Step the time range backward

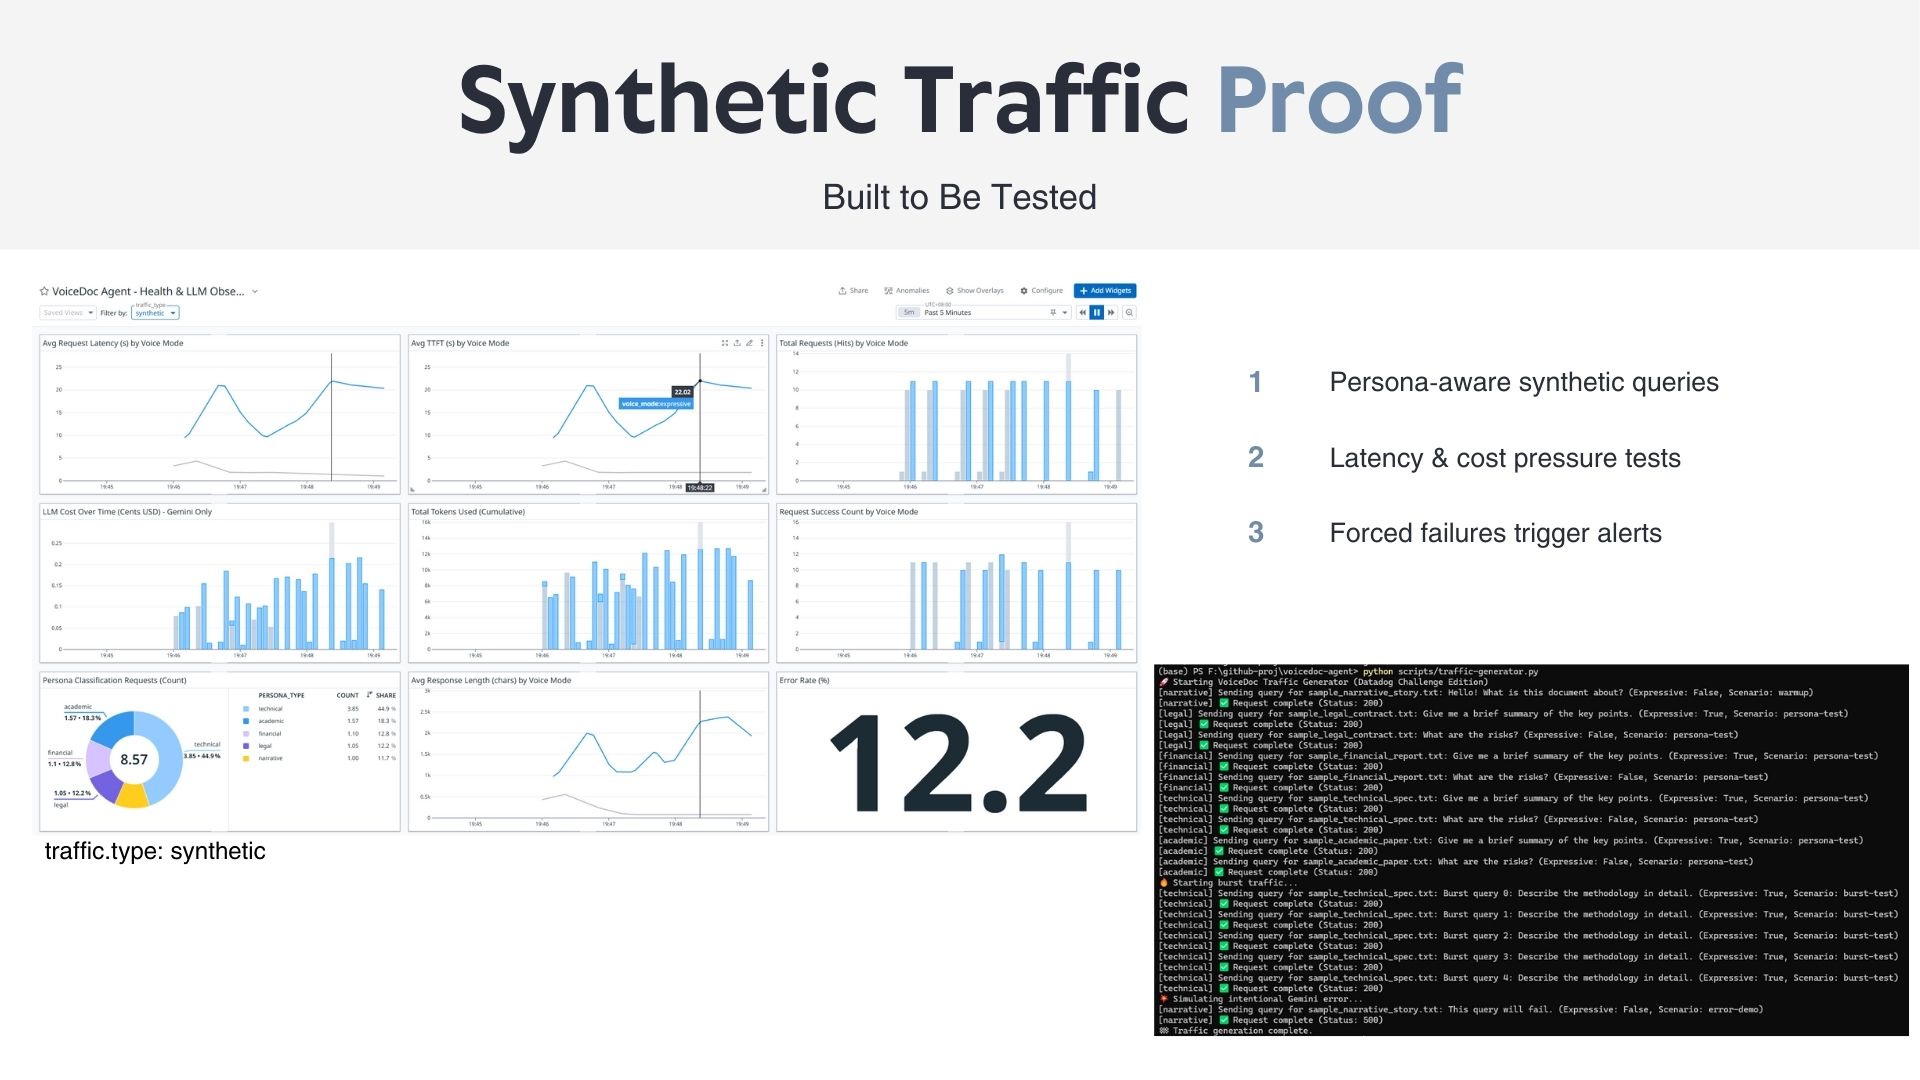[x=1082, y=313]
